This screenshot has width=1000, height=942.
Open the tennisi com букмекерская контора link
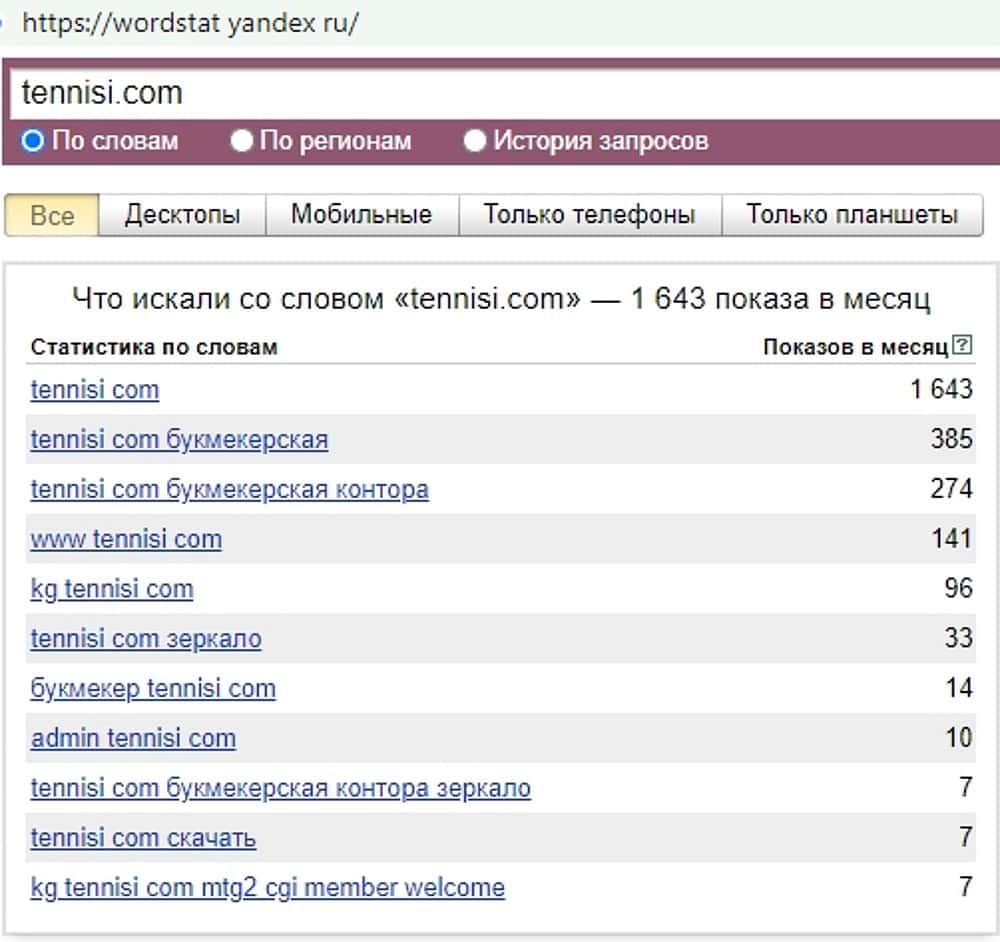click(230, 489)
